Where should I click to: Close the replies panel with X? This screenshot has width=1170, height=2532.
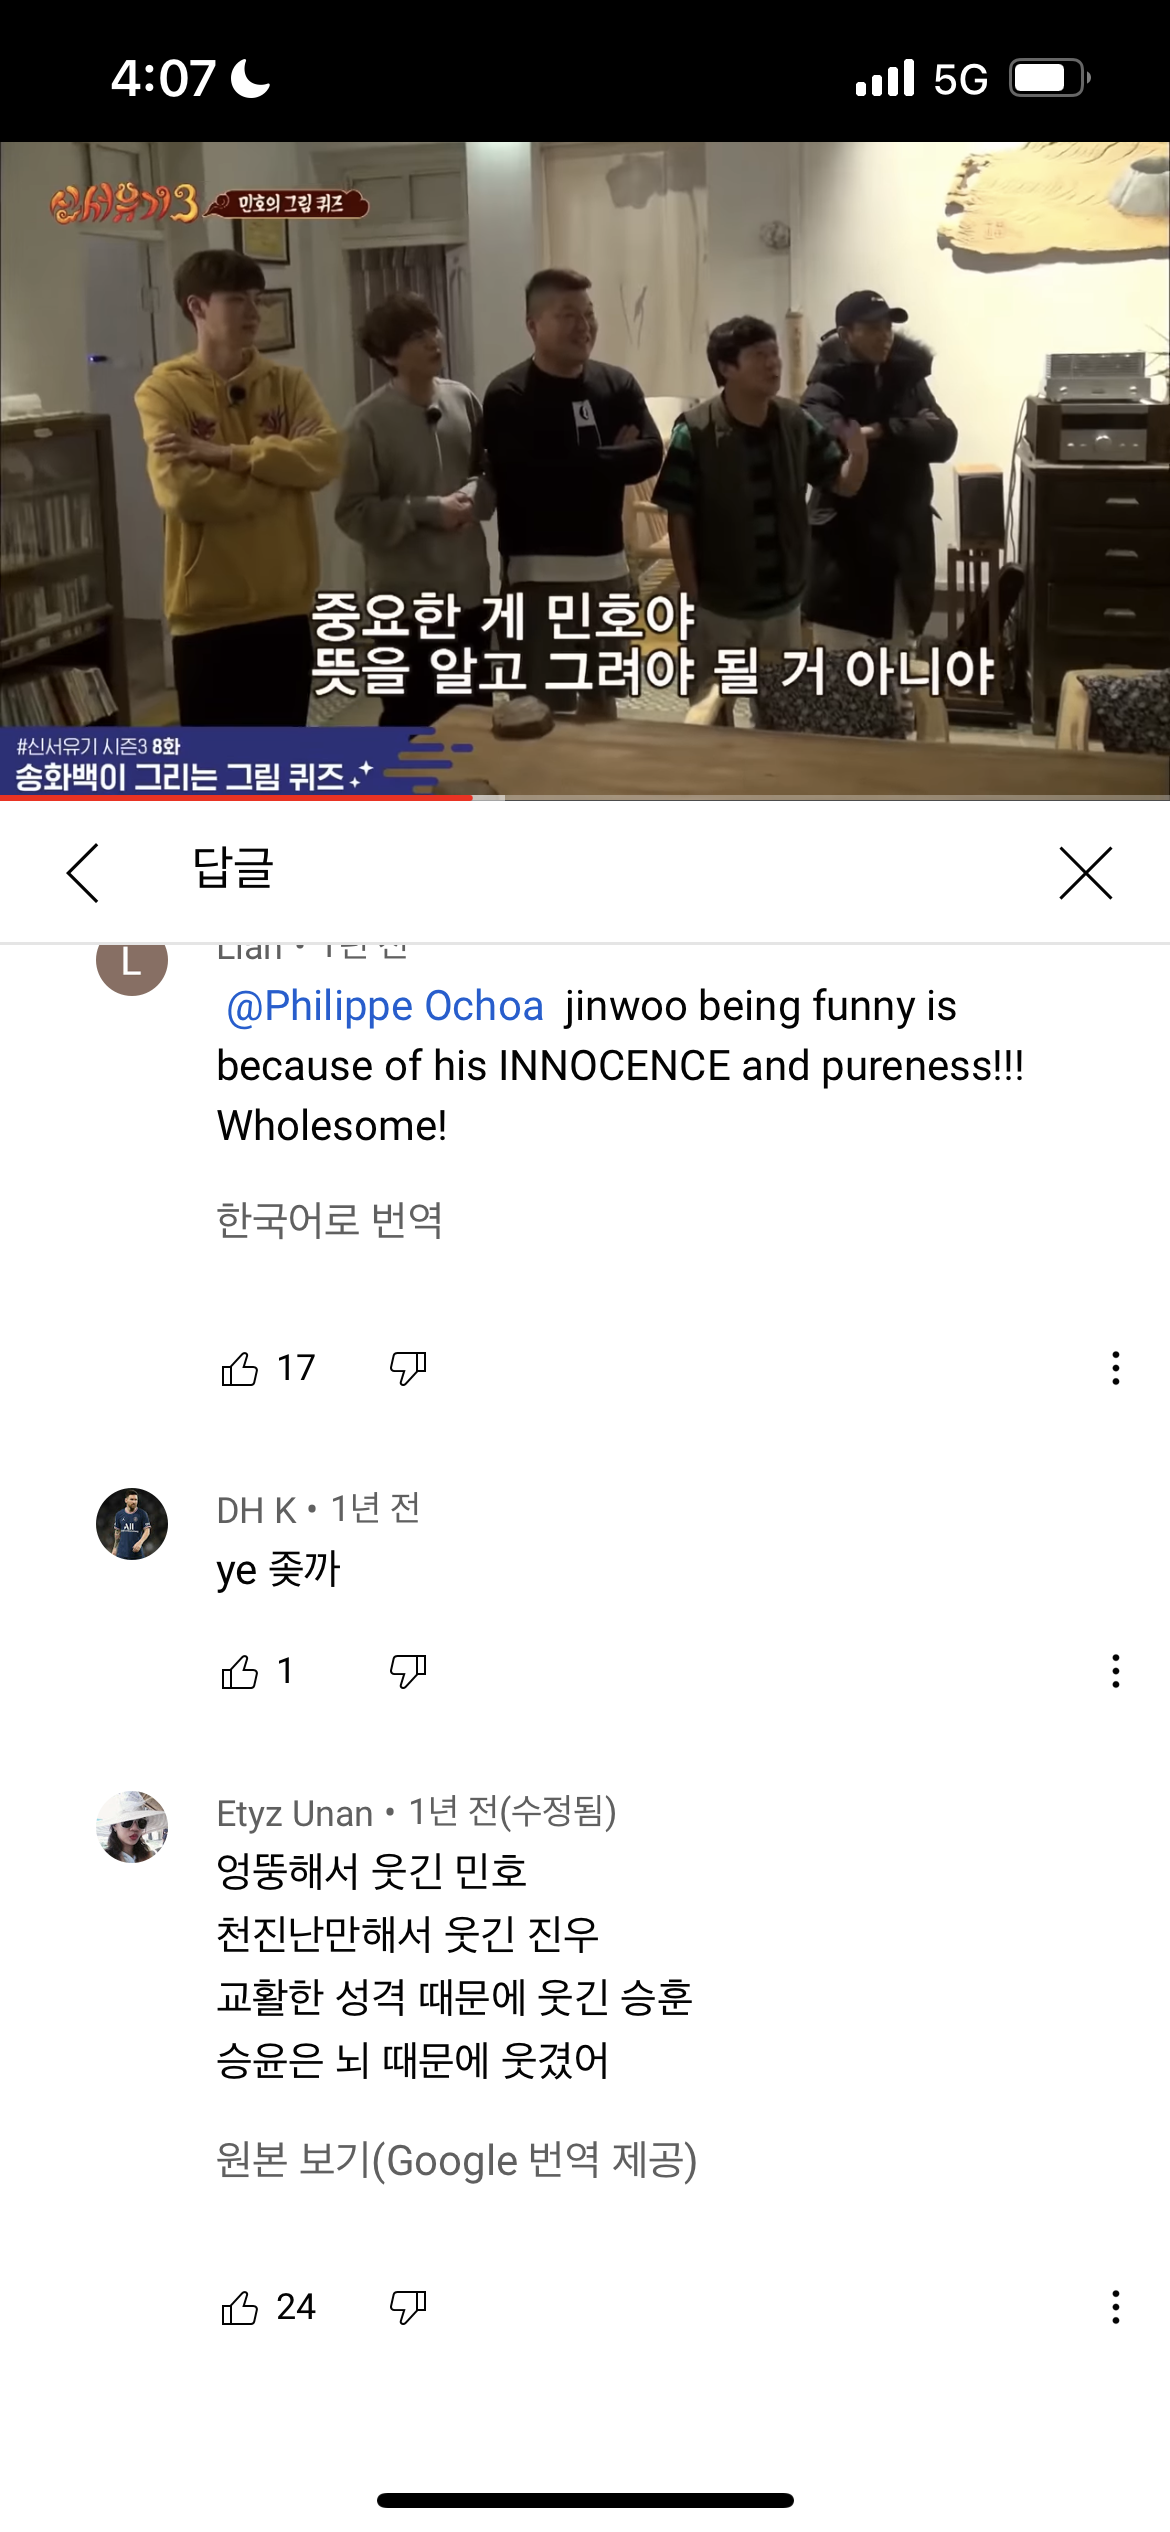[1085, 872]
